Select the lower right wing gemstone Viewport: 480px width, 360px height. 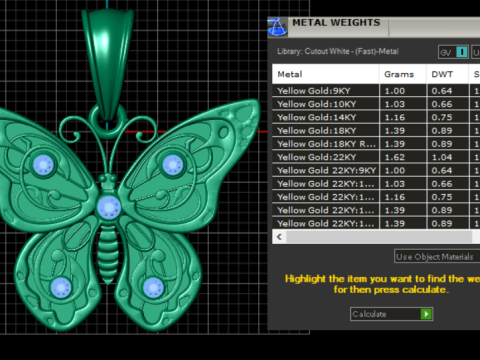tap(153, 287)
